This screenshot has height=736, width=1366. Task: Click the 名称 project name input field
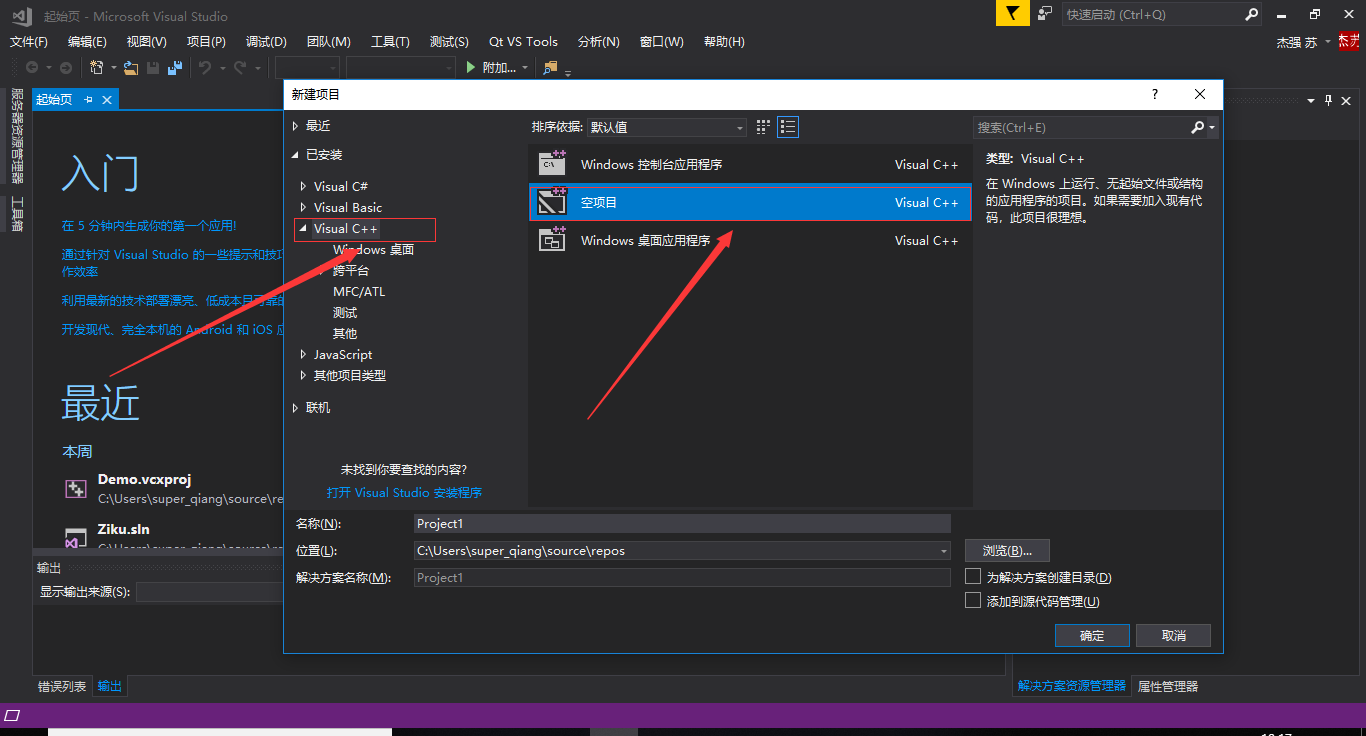pyautogui.click(x=682, y=523)
